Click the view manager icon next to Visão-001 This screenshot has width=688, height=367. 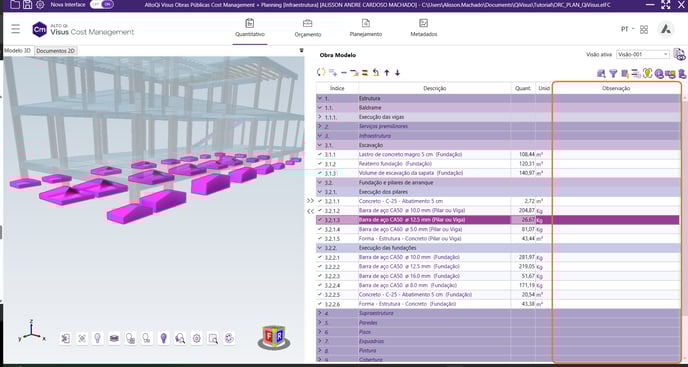click(679, 54)
